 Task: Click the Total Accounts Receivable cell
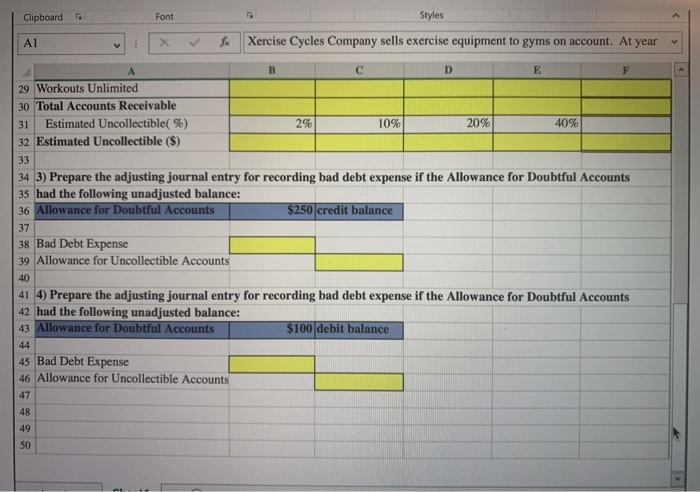click(x=132, y=106)
